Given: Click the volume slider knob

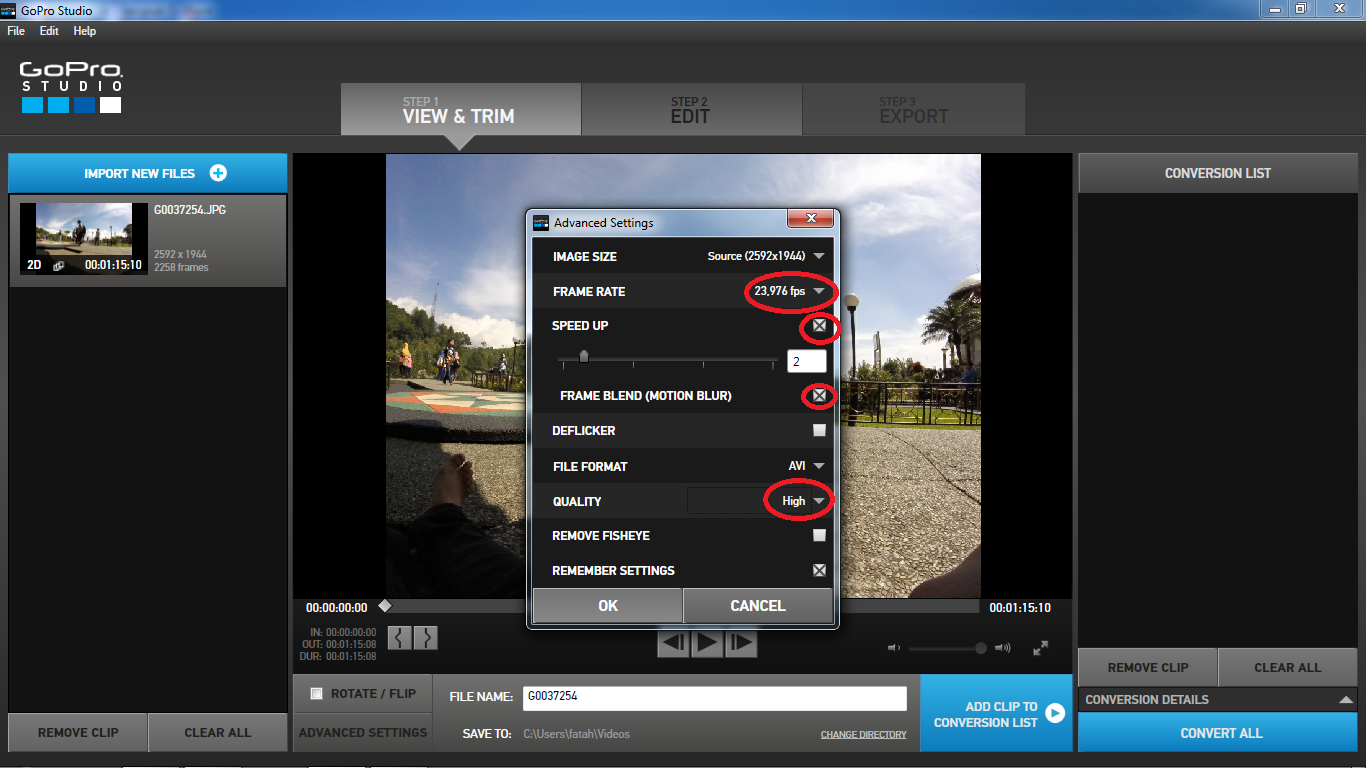Looking at the screenshot, I should 981,648.
